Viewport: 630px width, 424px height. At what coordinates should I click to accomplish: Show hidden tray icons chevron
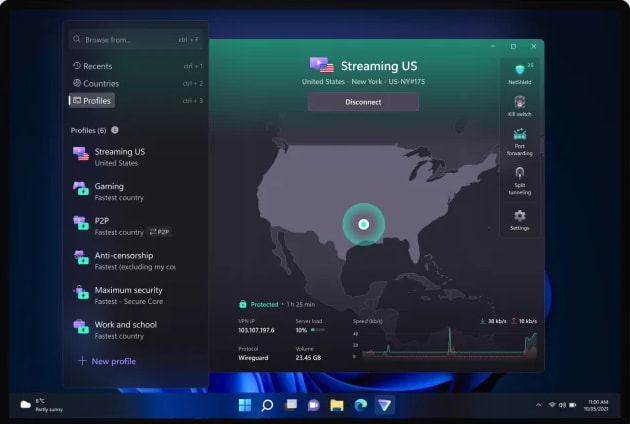tap(538, 405)
